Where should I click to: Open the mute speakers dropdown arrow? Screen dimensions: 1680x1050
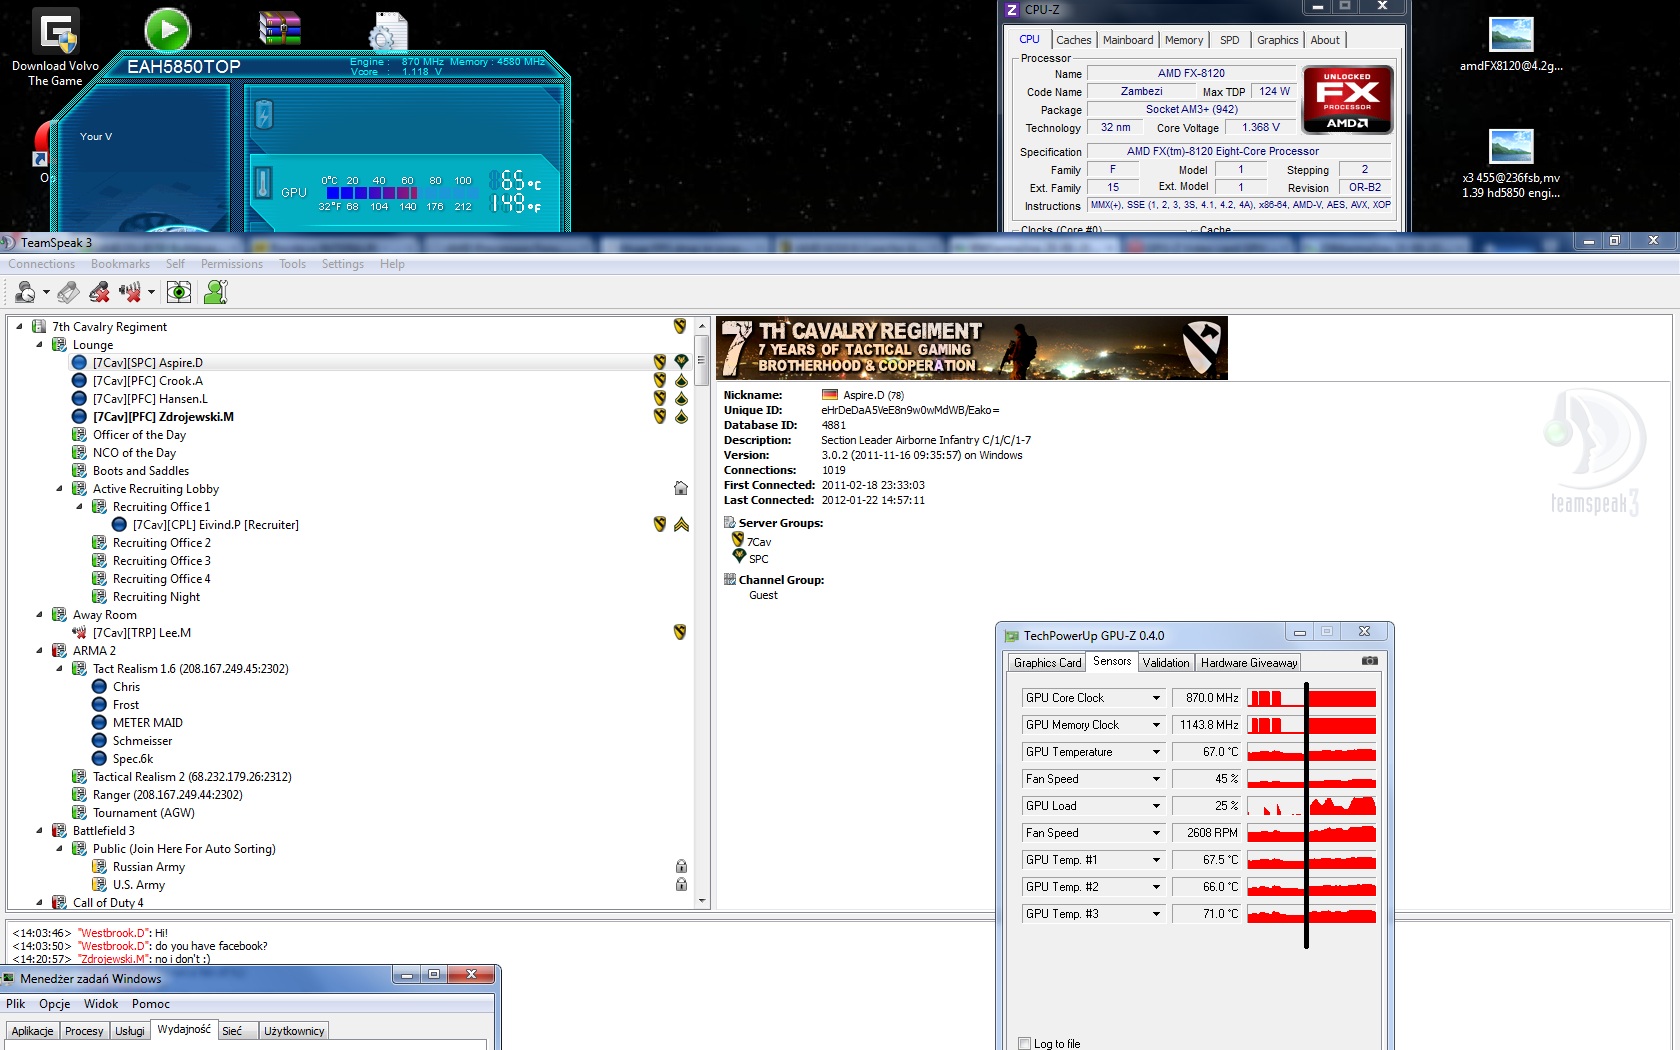point(152,292)
